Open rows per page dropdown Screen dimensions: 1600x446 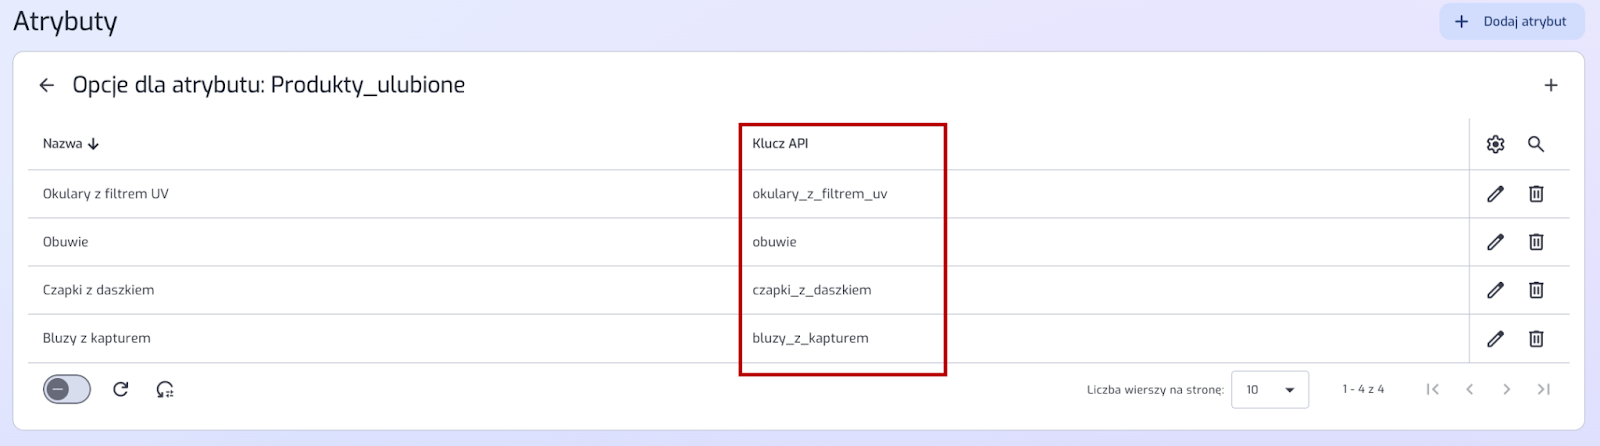(1270, 390)
